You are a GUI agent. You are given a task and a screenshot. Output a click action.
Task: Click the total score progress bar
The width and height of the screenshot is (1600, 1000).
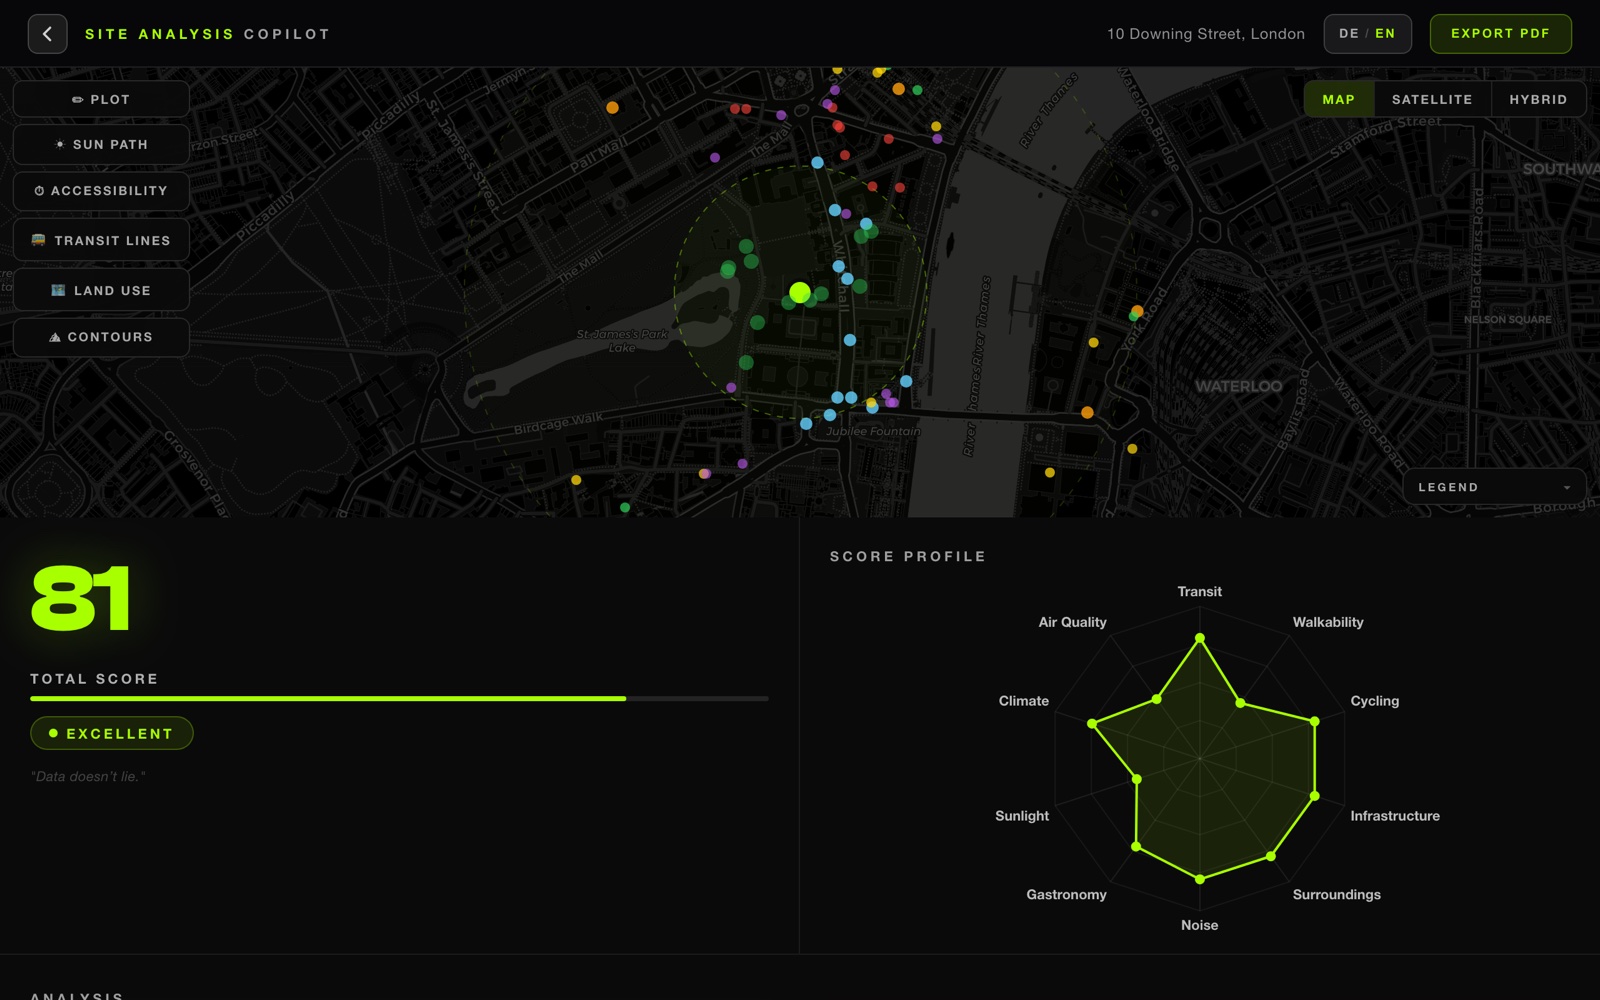point(399,698)
